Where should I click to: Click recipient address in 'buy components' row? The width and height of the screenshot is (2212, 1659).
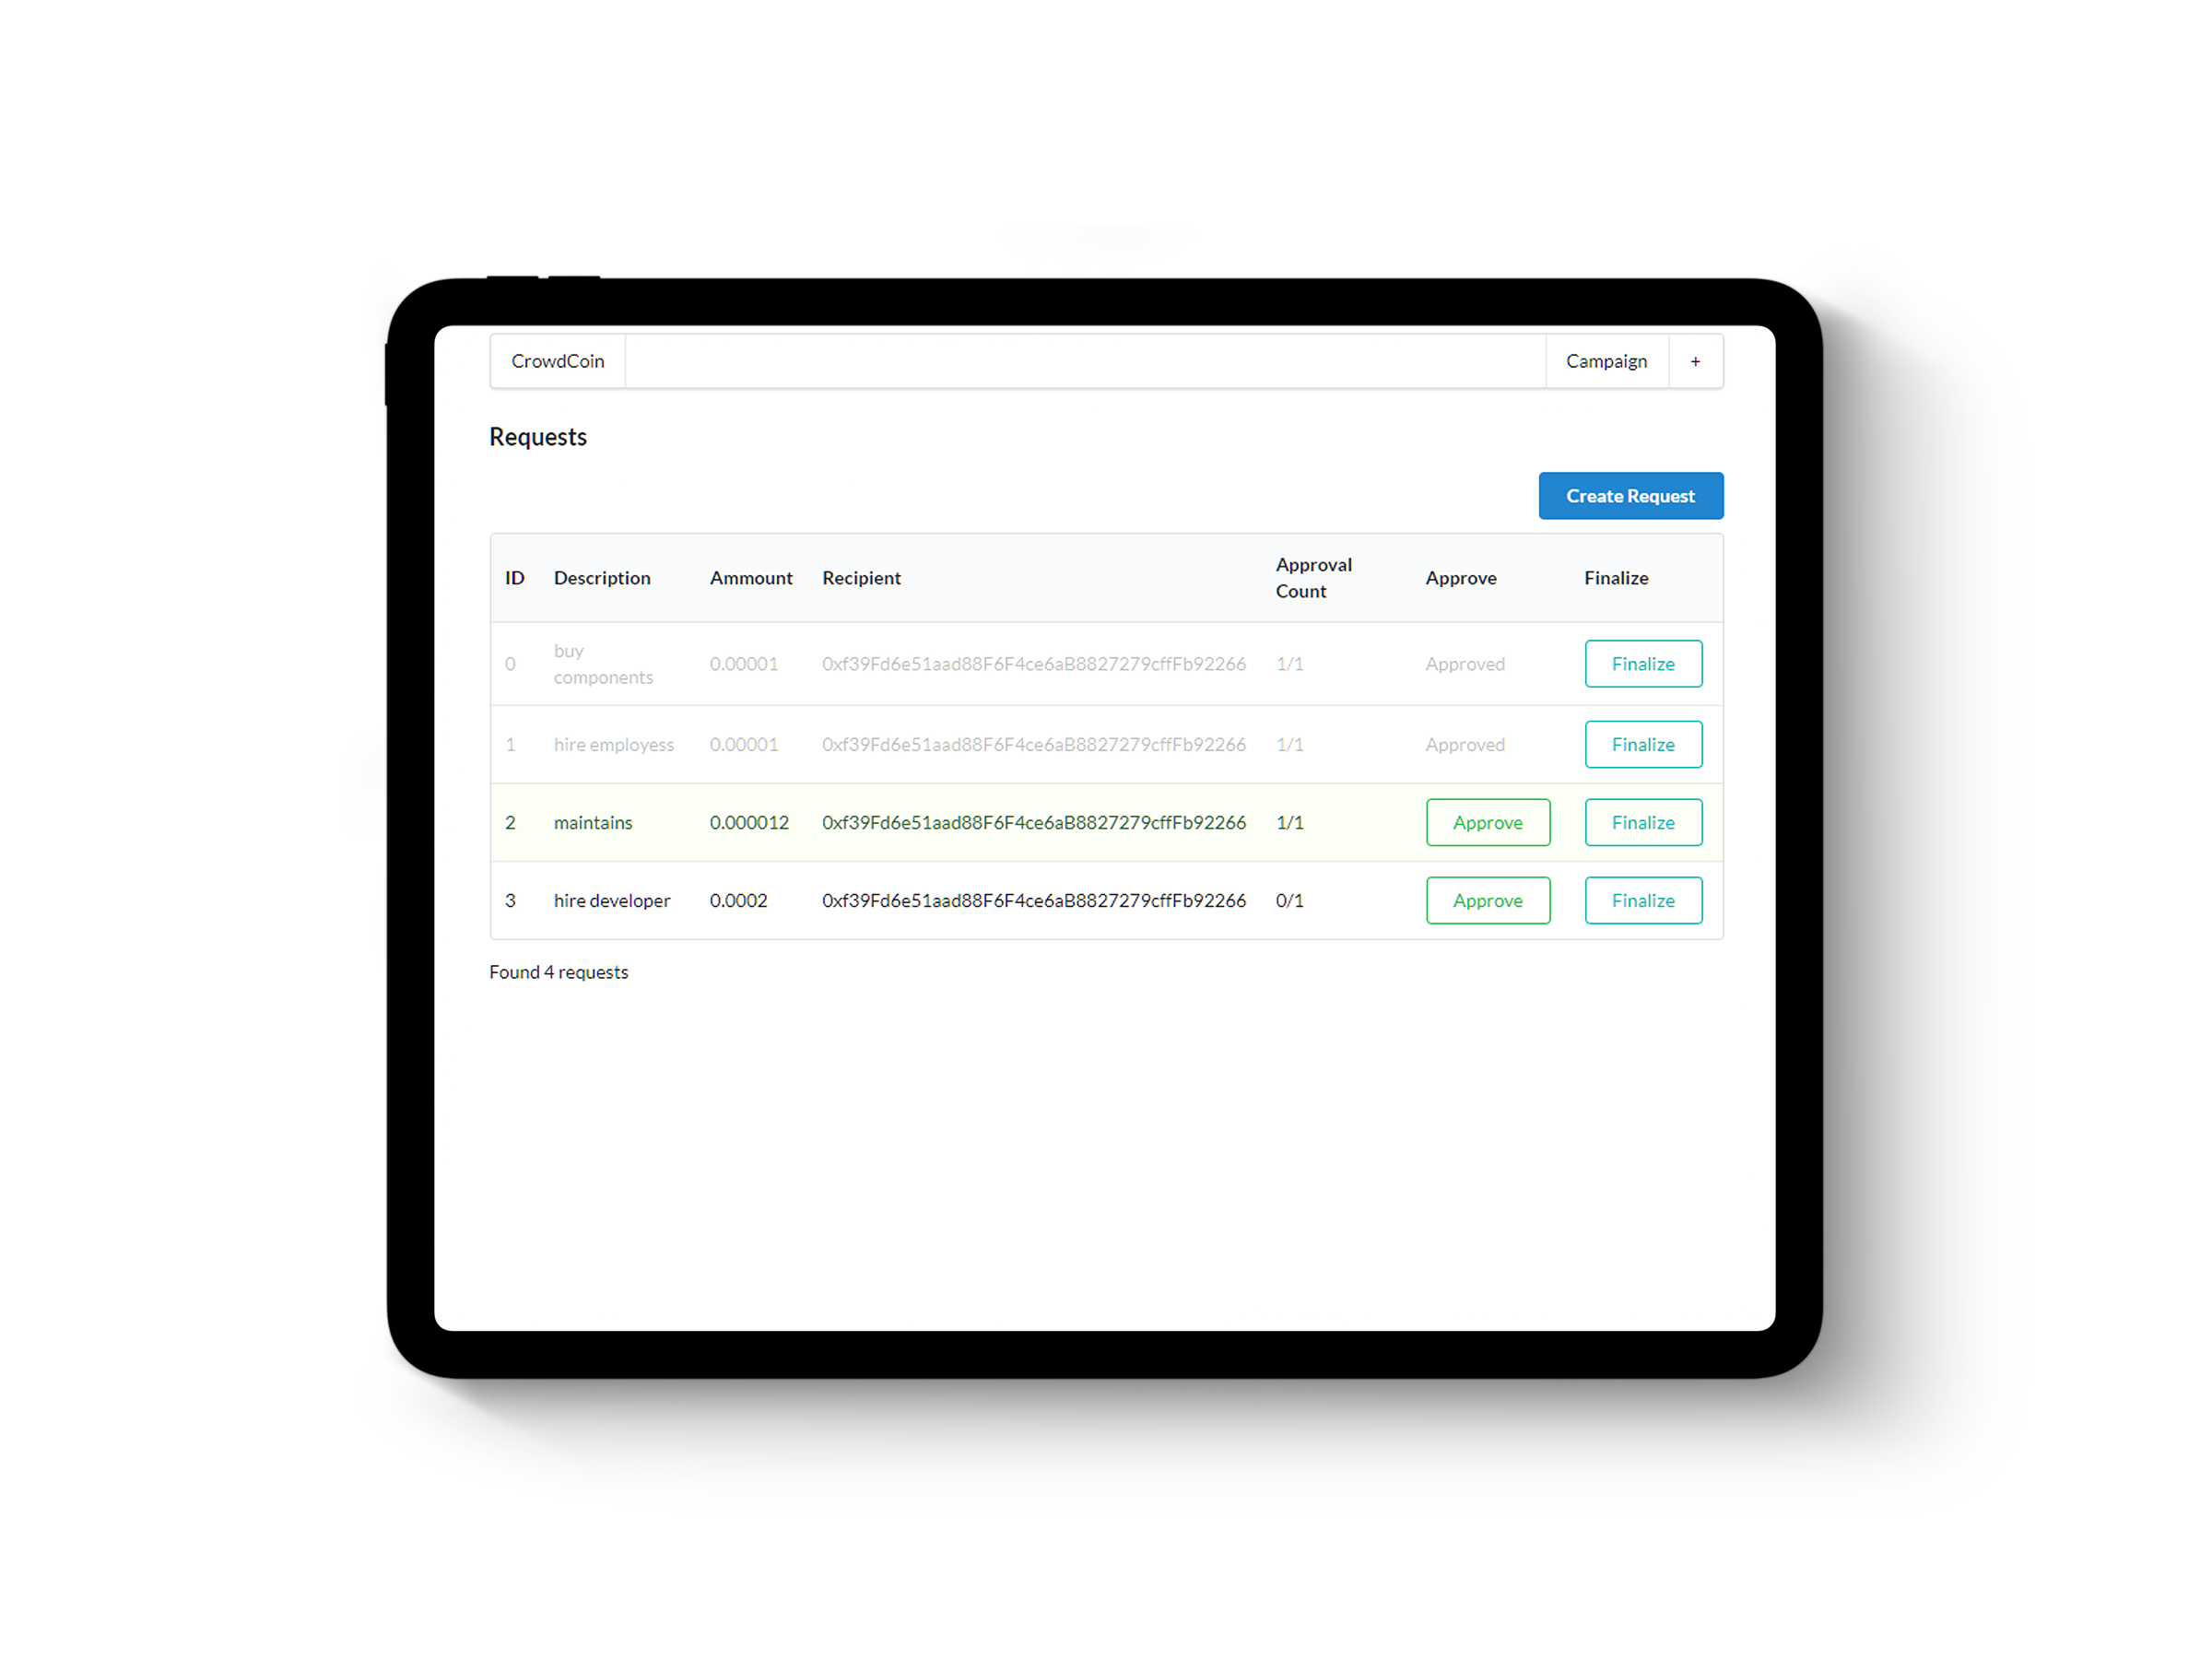(1034, 664)
